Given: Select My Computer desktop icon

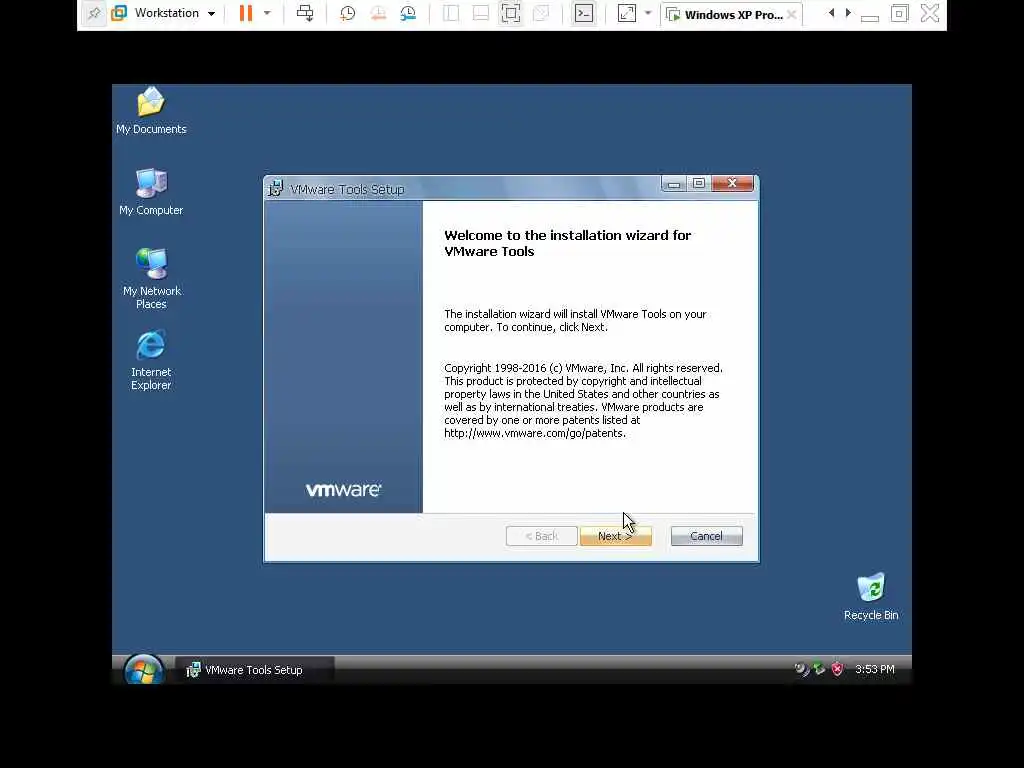Looking at the screenshot, I should [x=151, y=191].
